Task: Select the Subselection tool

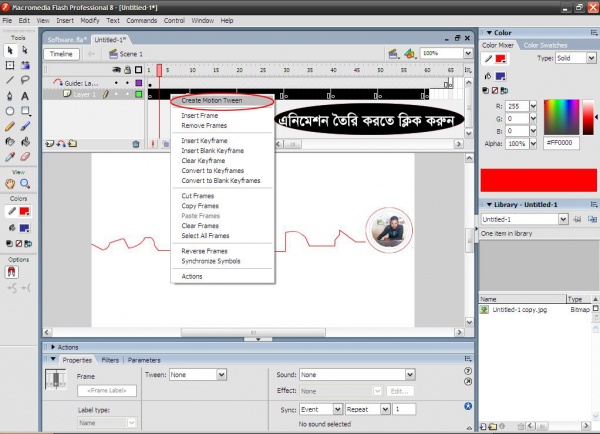Action: pyautogui.click(x=25, y=50)
